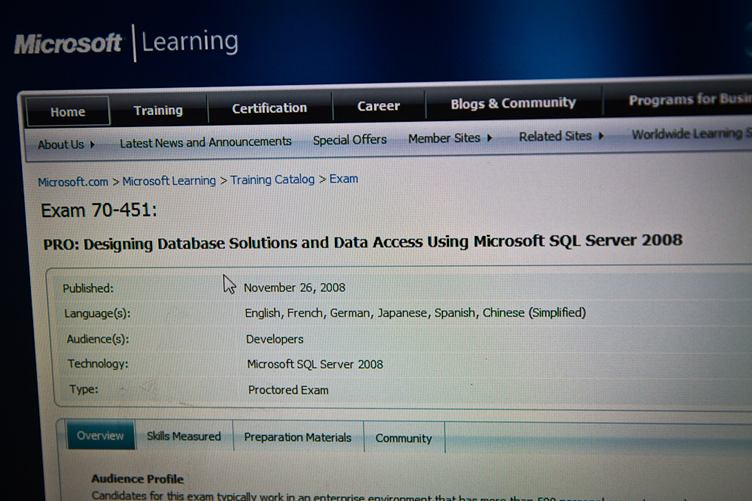Switch to the Skills Measured tab
This screenshot has height=501, width=752.
[x=184, y=436]
